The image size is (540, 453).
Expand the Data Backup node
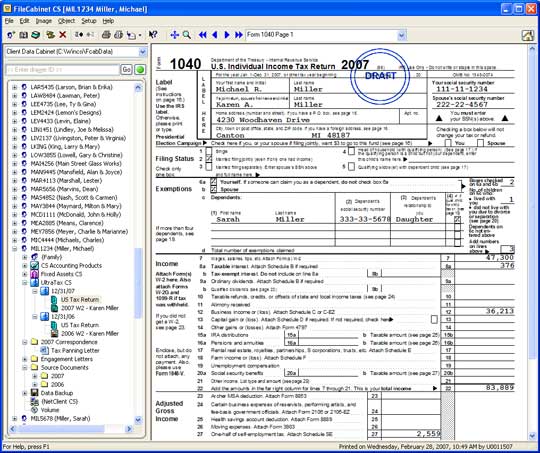[25, 393]
